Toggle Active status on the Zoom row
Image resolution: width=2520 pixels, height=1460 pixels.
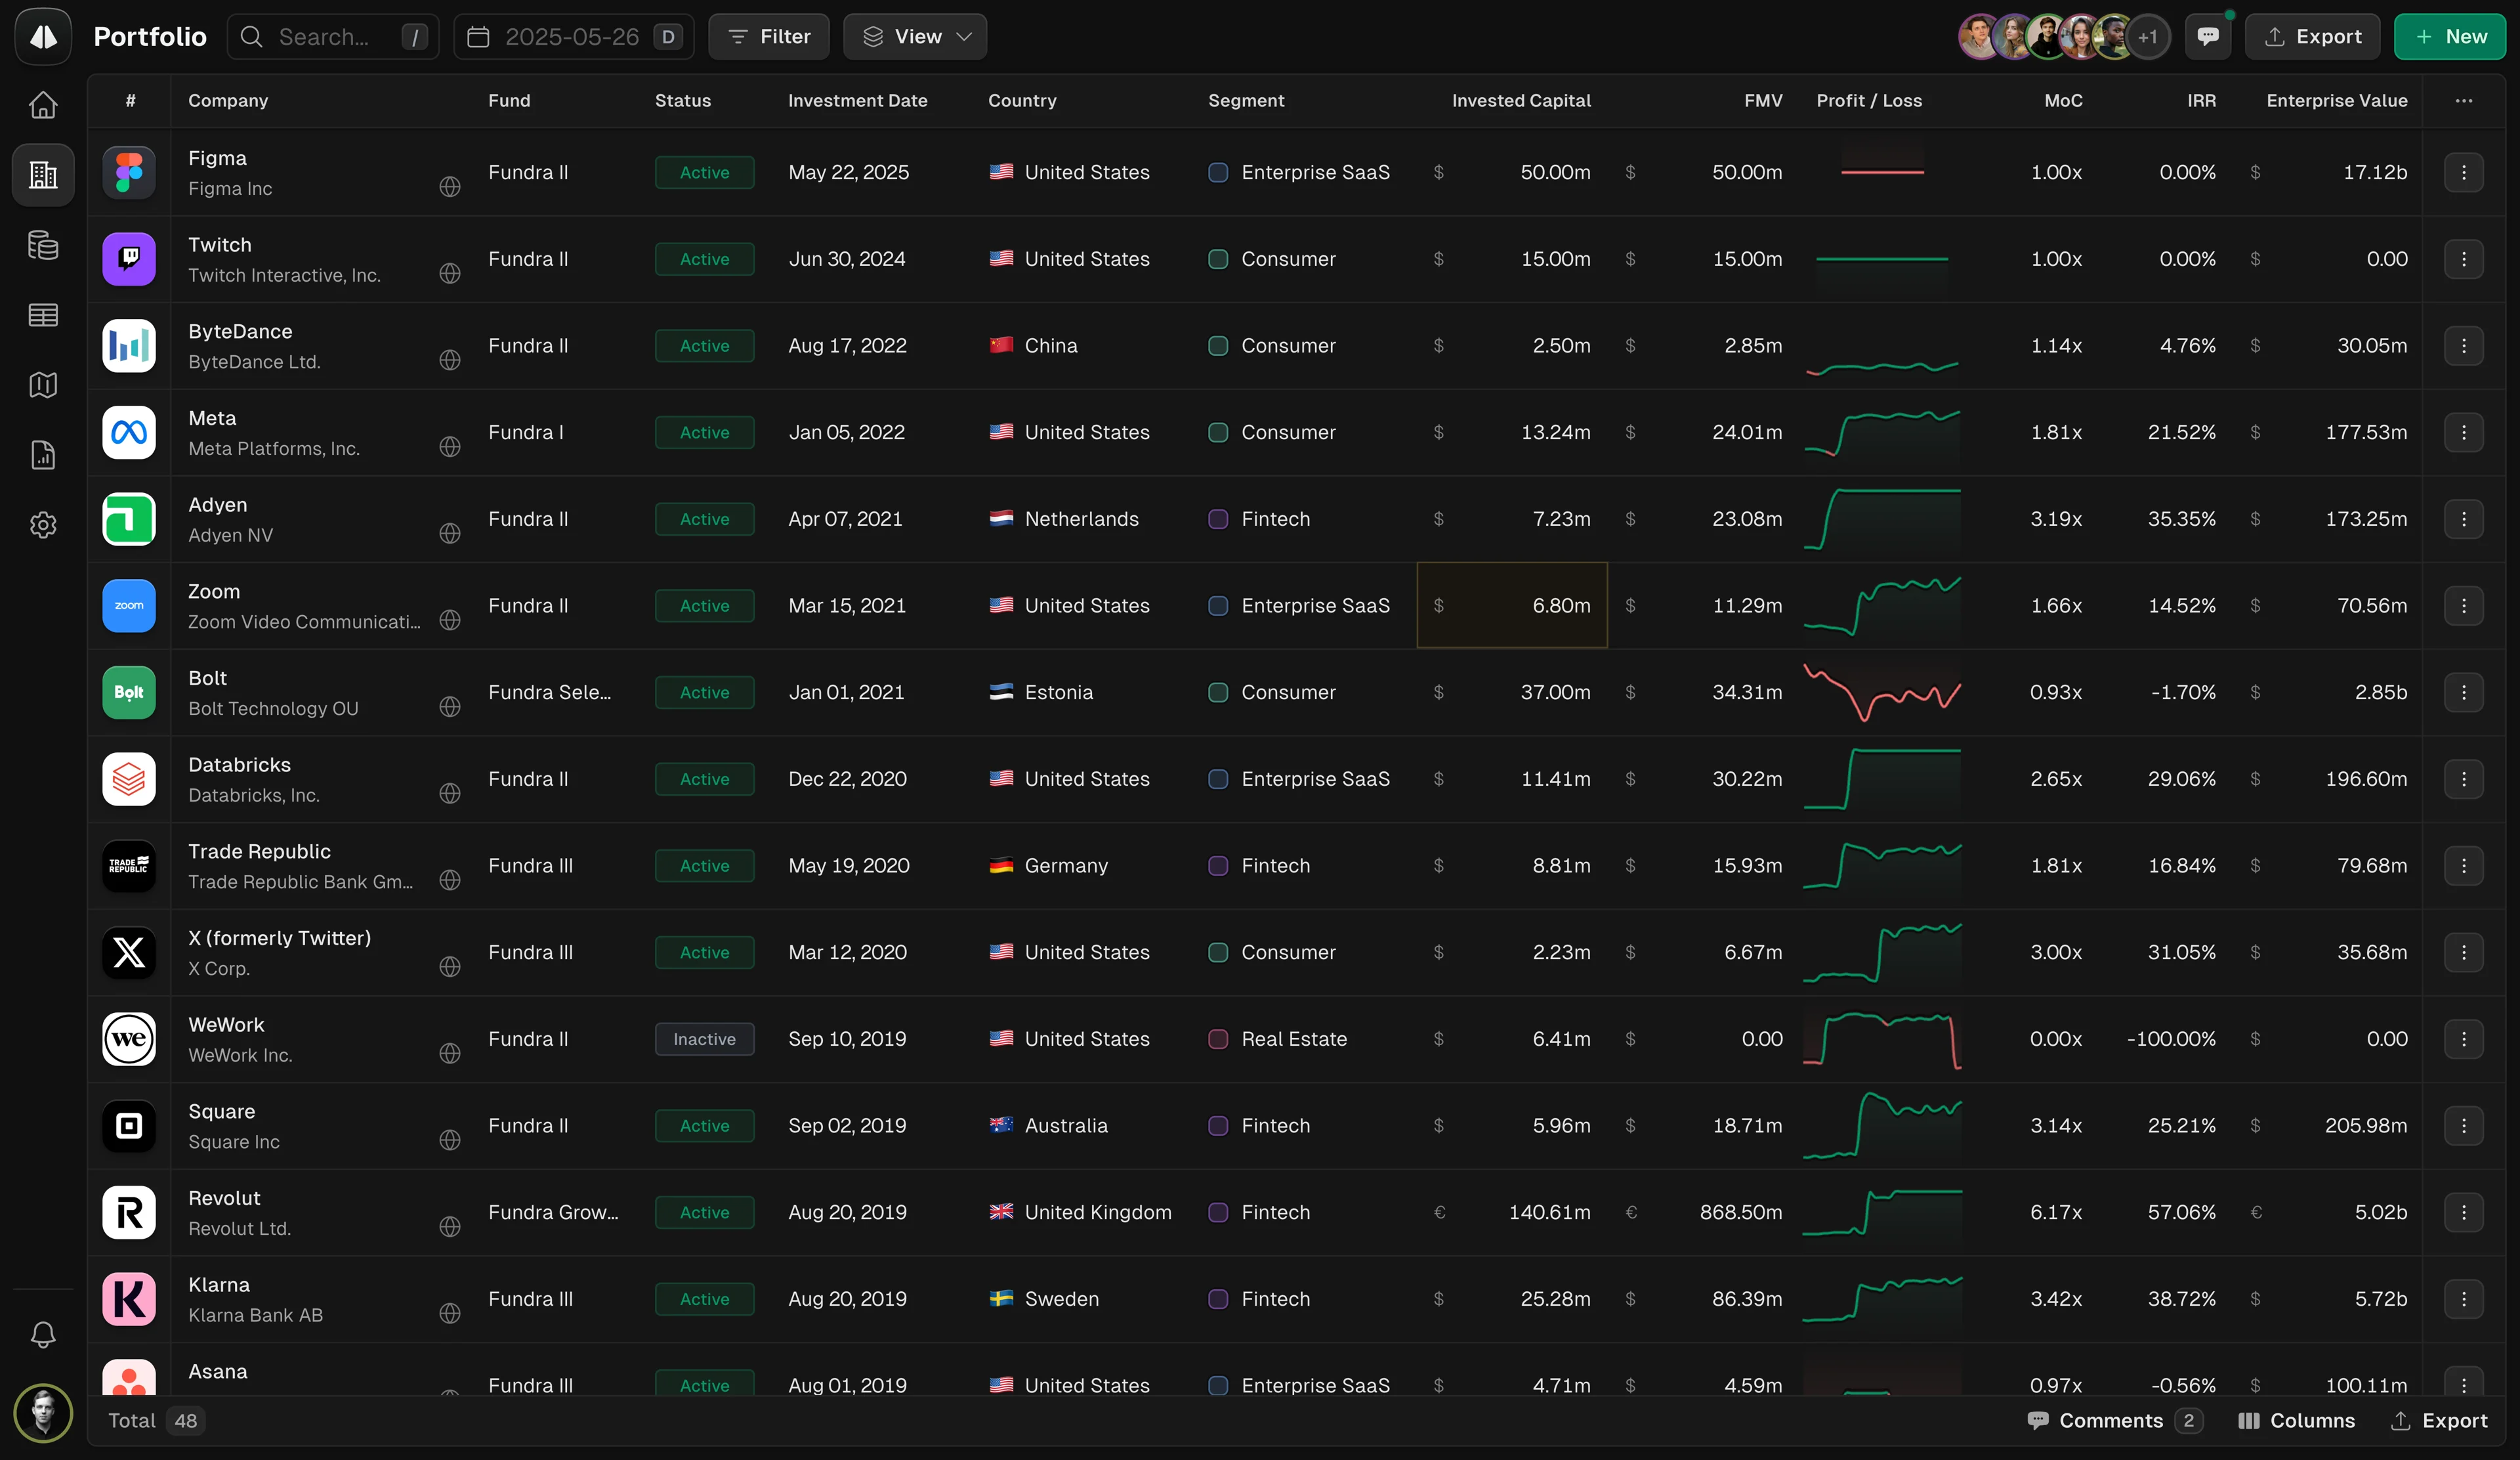click(704, 606)
